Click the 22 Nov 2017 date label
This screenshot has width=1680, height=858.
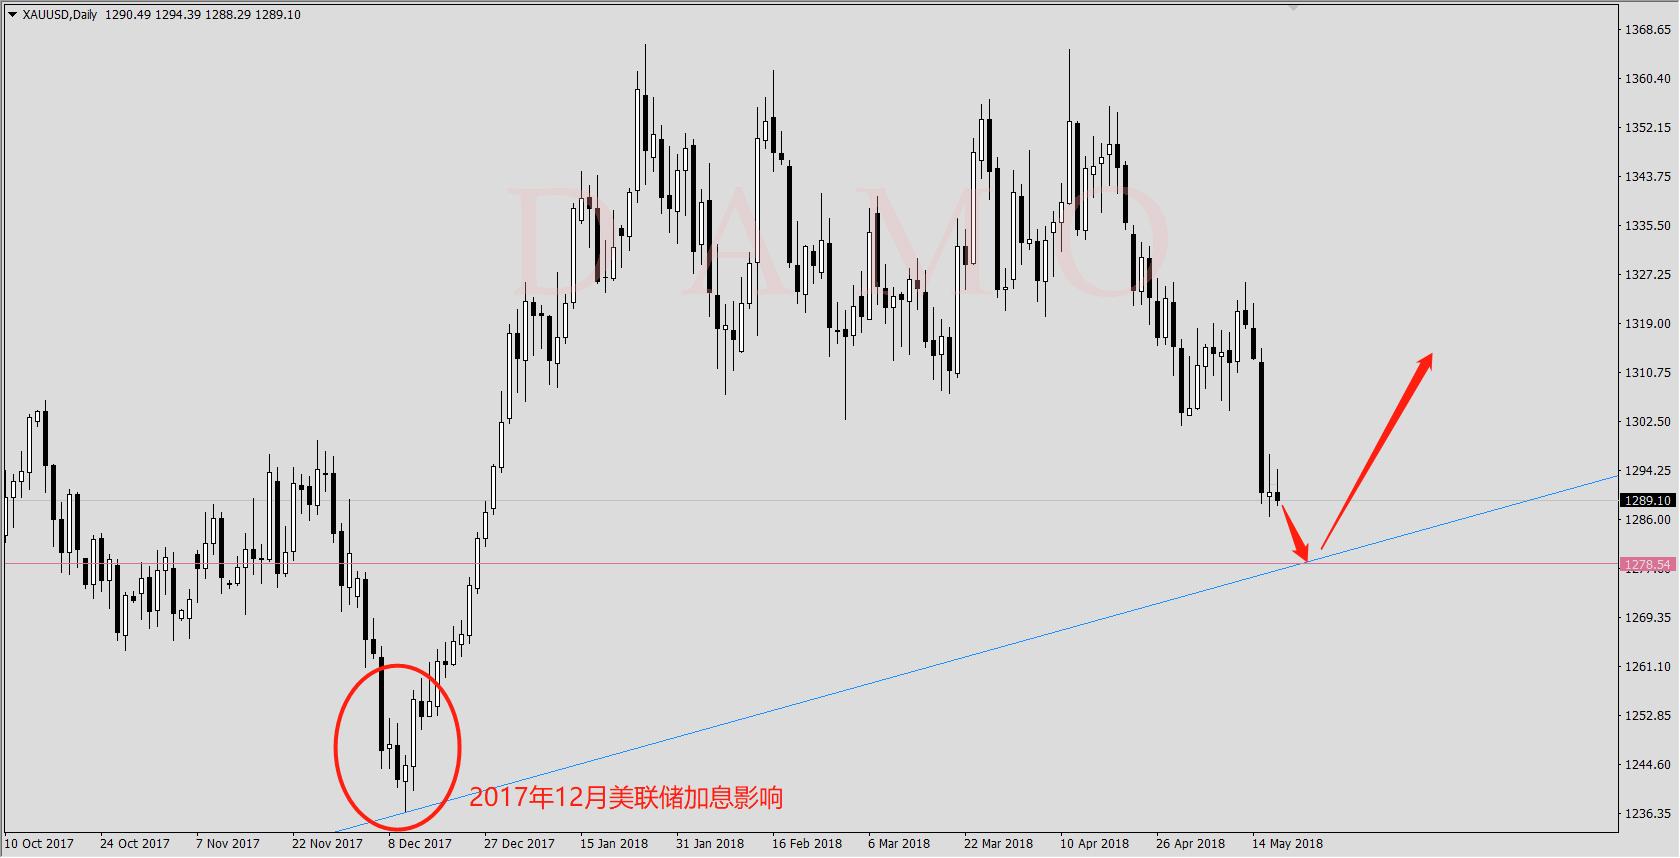coord(327,844)
